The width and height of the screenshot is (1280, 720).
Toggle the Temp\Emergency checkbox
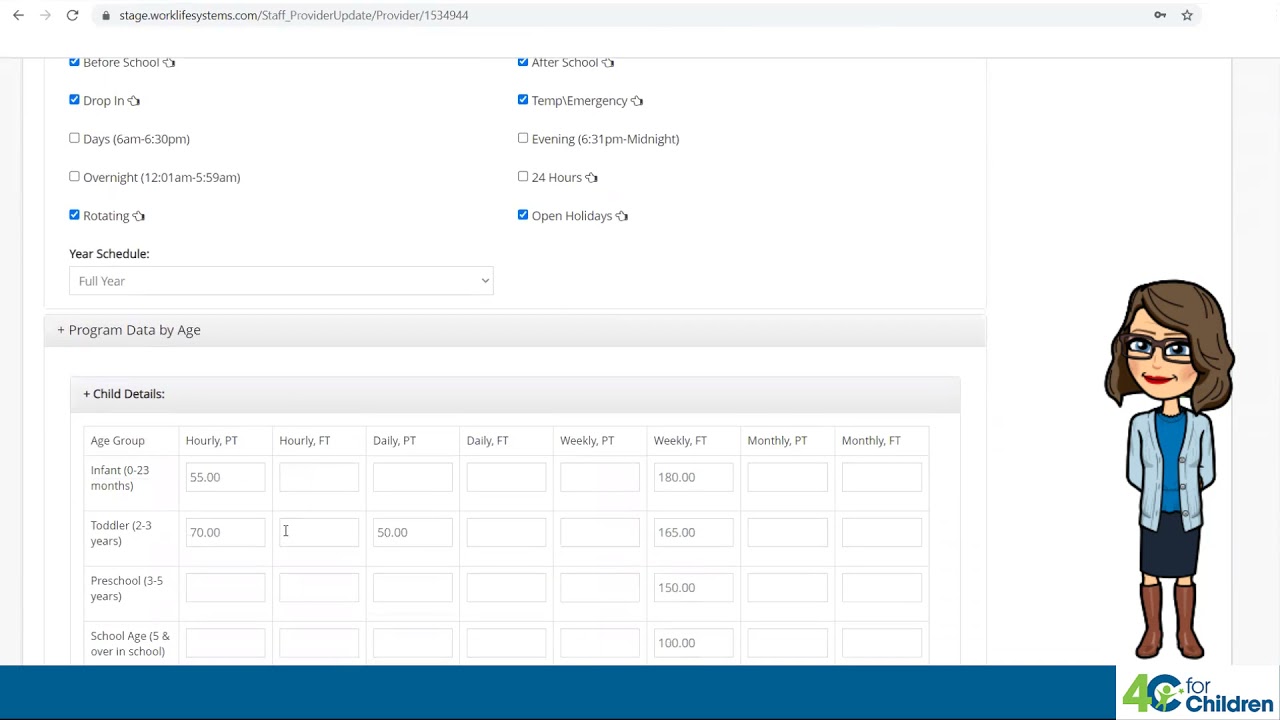pyautogui.click(x=523, y=100)
